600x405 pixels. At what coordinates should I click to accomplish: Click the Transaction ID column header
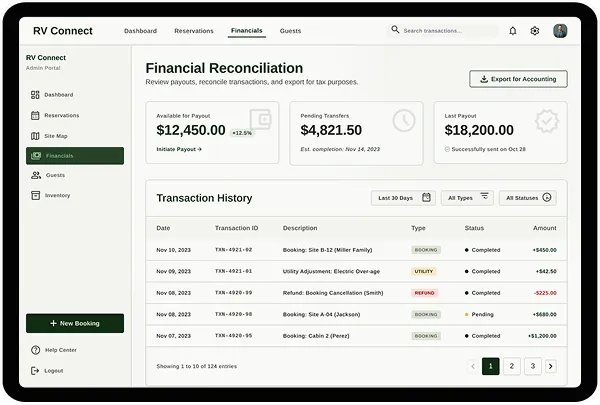[236, 228]
